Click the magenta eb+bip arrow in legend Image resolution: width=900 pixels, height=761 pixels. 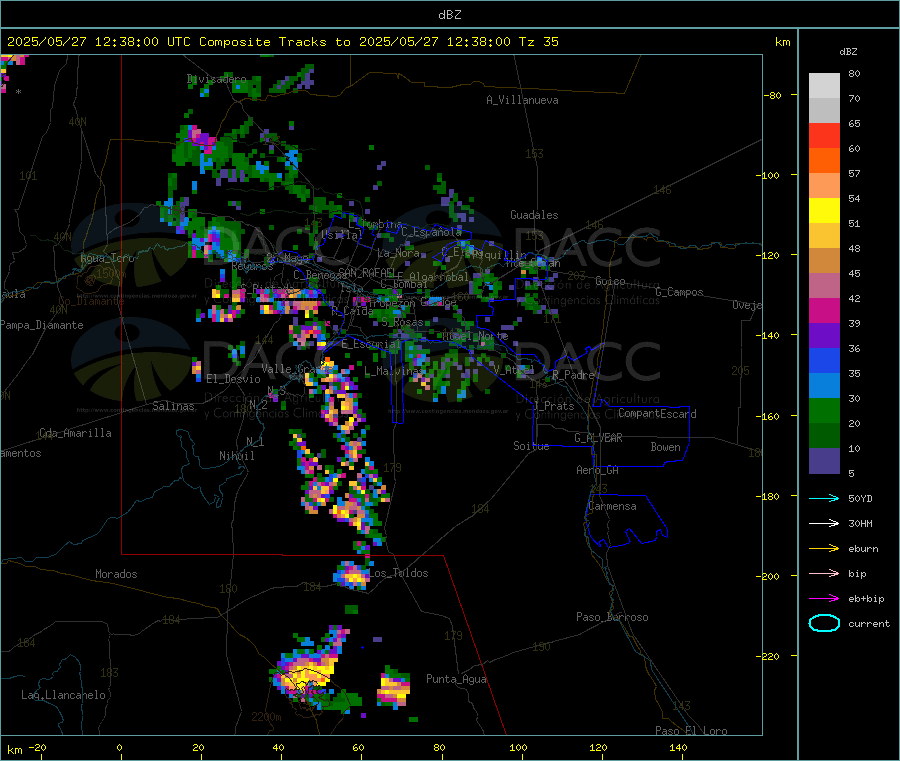point(824,598)
